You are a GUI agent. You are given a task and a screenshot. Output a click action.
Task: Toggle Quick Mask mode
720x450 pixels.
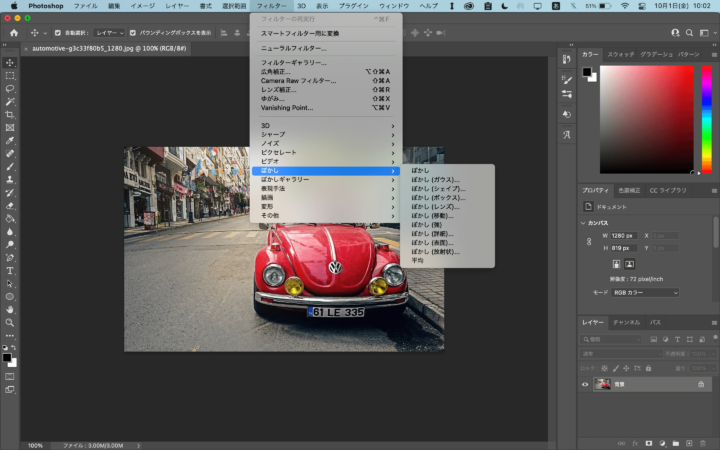(10, 377)
